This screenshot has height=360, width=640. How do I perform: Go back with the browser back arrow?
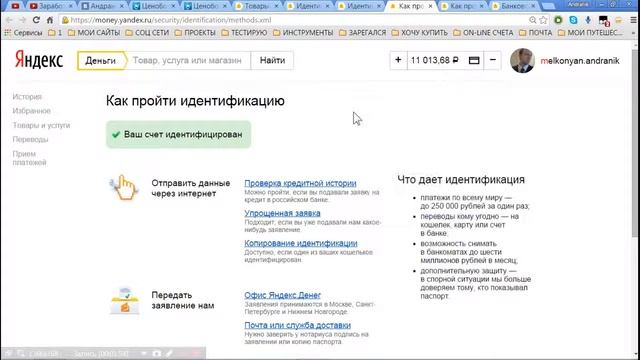point(9,20)
